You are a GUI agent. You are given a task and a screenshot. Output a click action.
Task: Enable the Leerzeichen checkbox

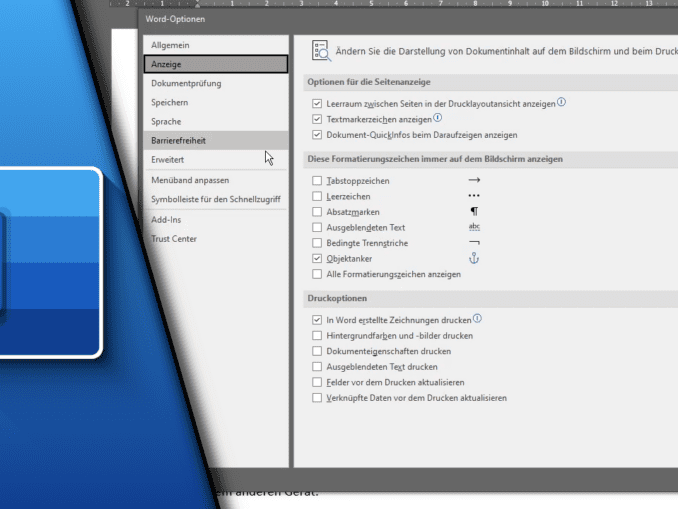pos(317,196)
